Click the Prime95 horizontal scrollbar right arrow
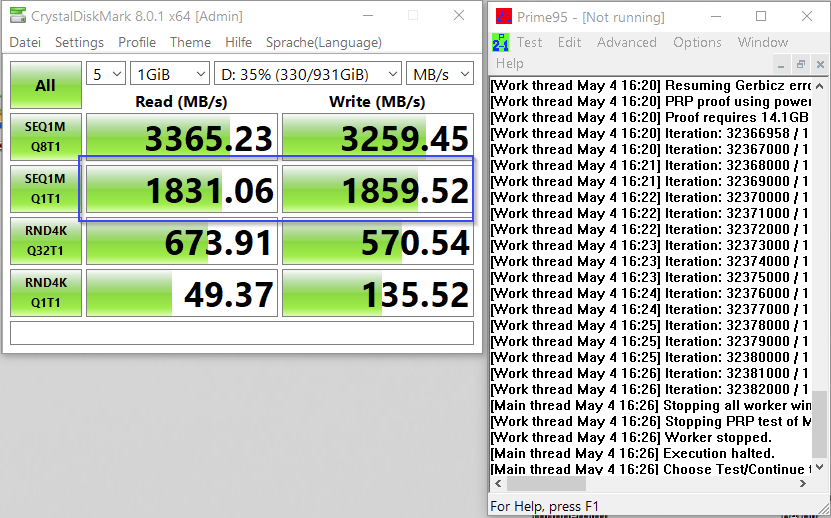This screenshot has height=518, width=831. pos(803,484)
